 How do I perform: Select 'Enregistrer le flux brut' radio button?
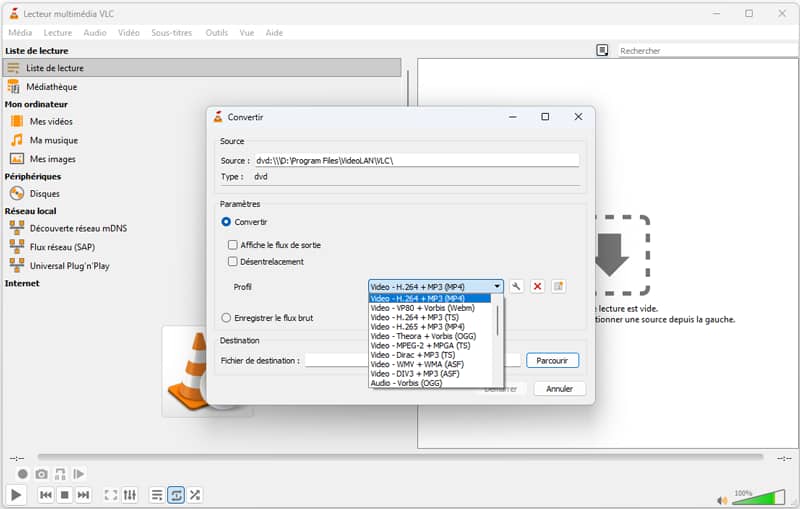226,318
